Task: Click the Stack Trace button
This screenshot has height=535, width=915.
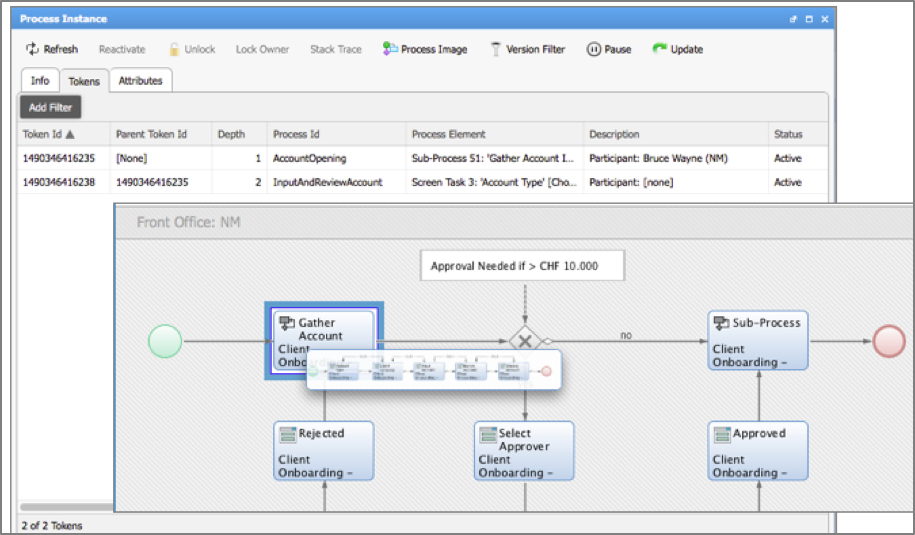Action: click(336, 49)
